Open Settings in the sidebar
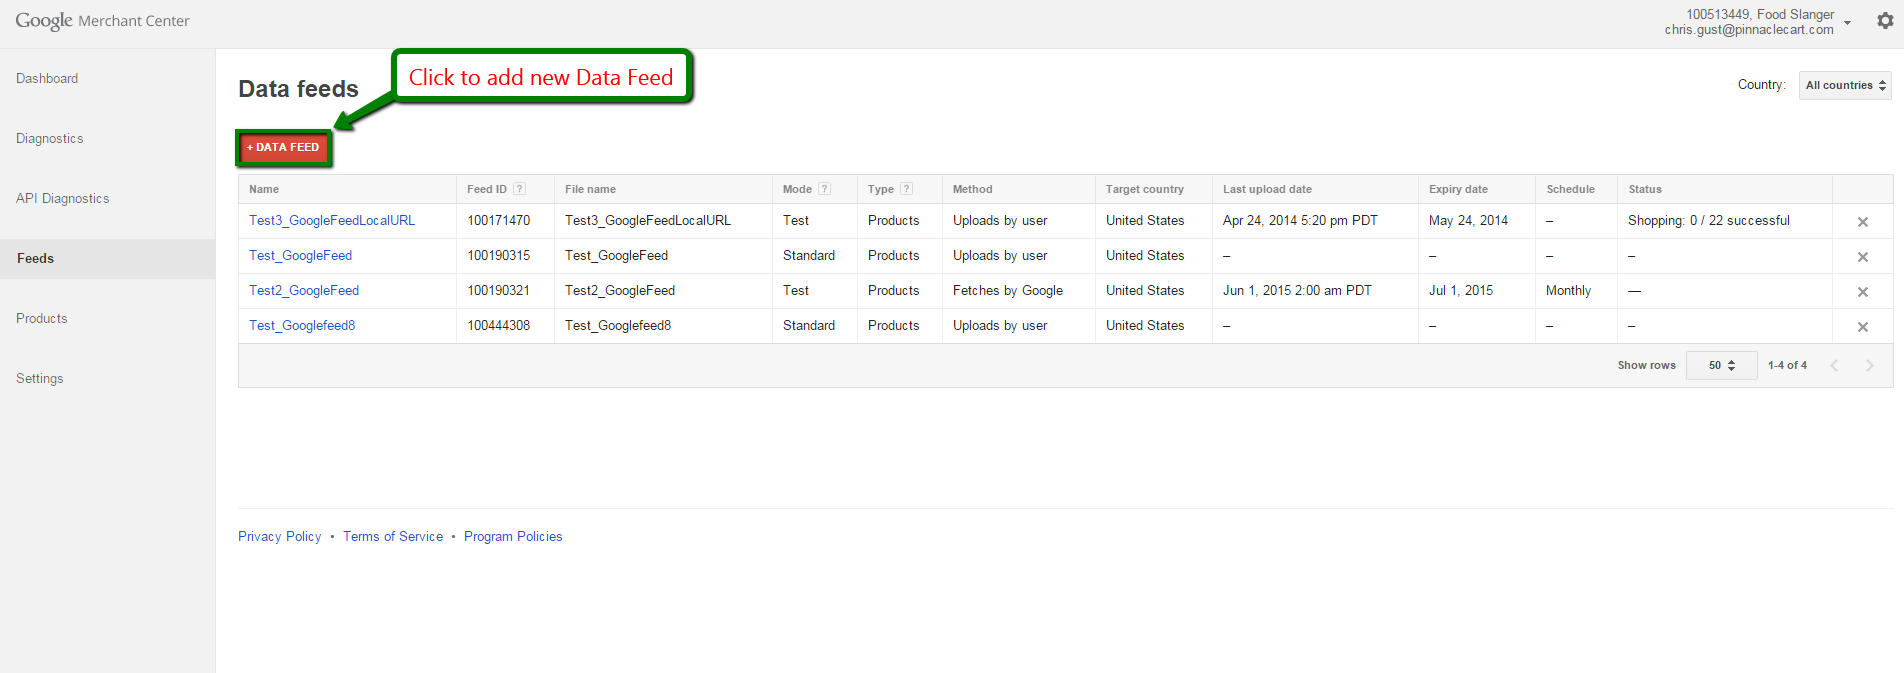 pos(40,378)
